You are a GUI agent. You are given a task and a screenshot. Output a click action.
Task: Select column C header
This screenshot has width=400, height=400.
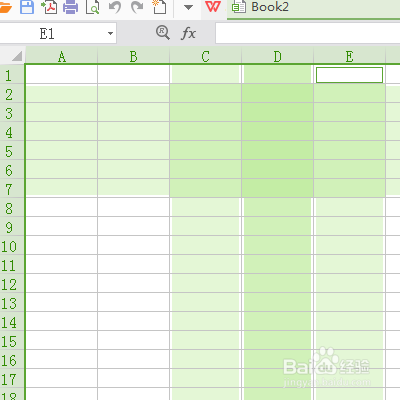[205, 56]
